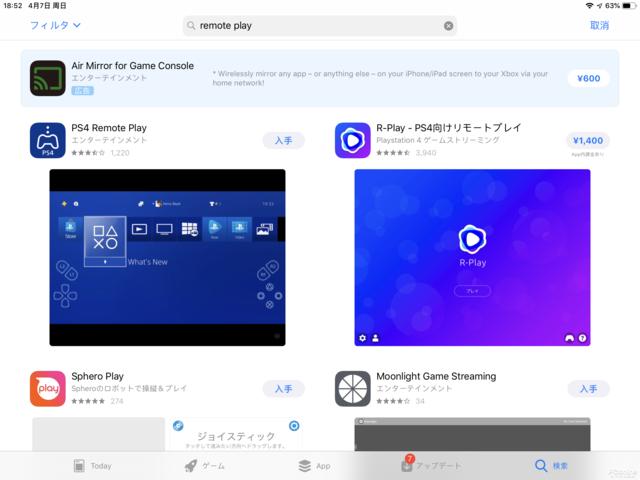640x480 pixels.
Task: Open the Sphero Play app icon
Action: click(x=48, y=389)
